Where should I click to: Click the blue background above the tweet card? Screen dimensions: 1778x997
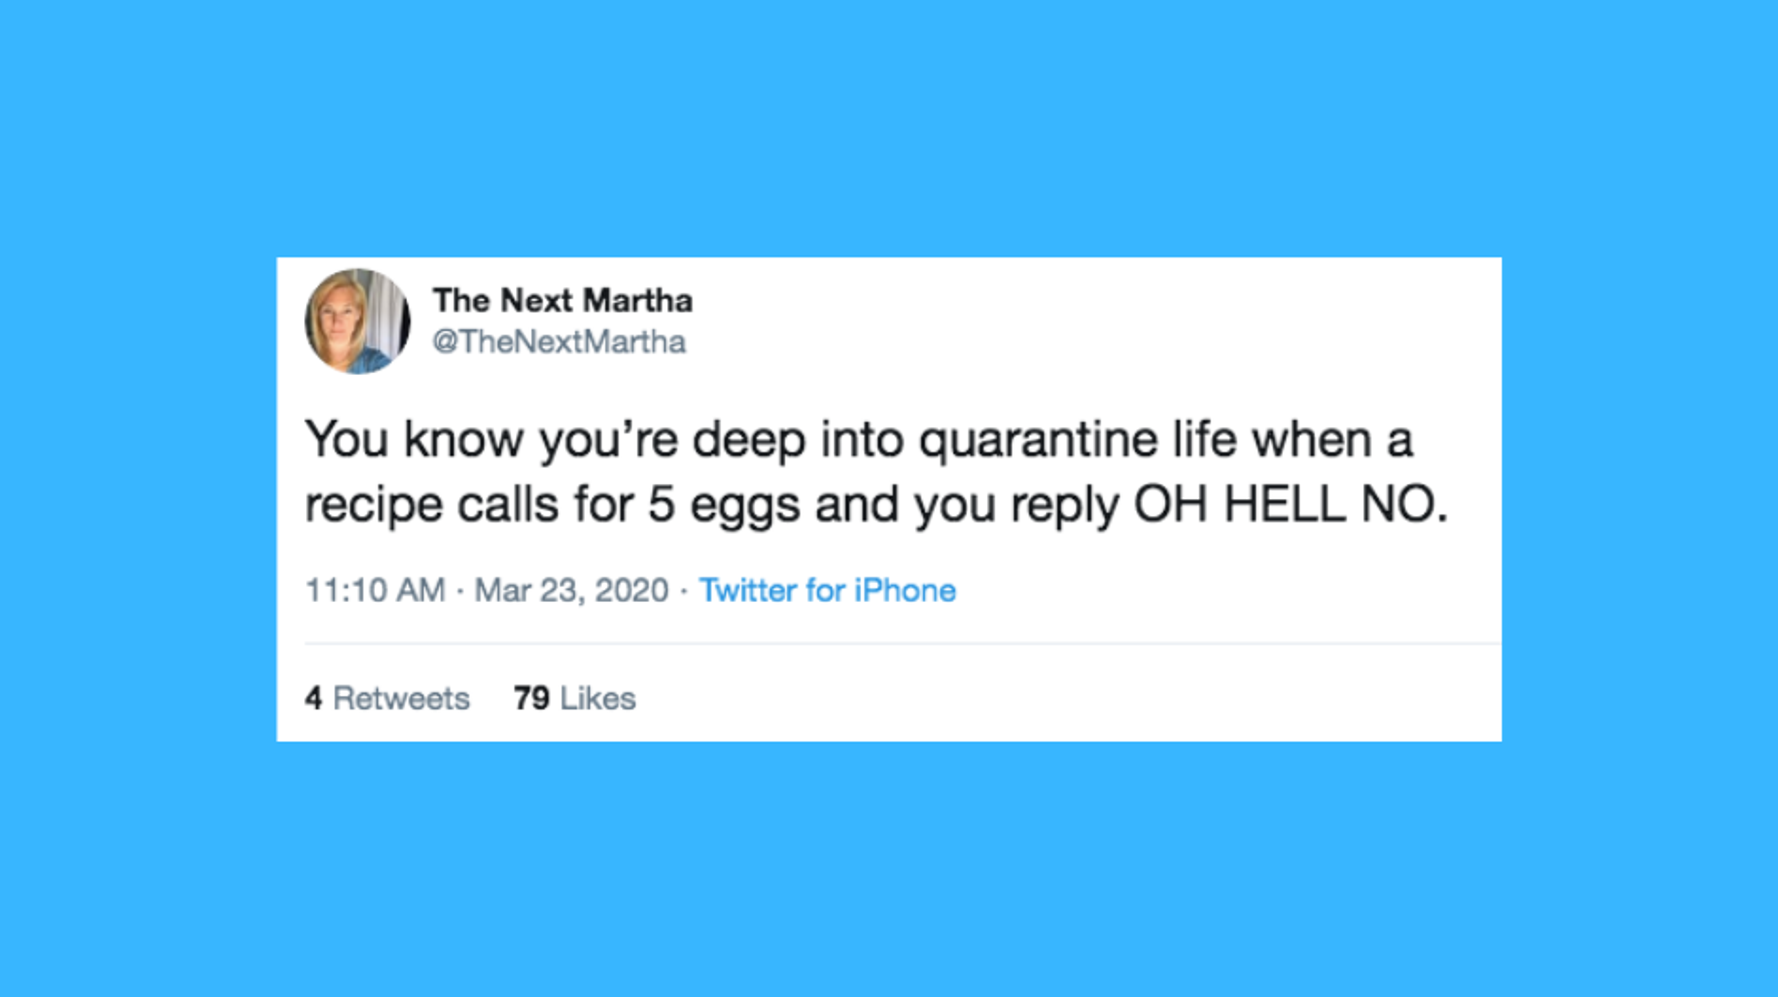[889, 120]
